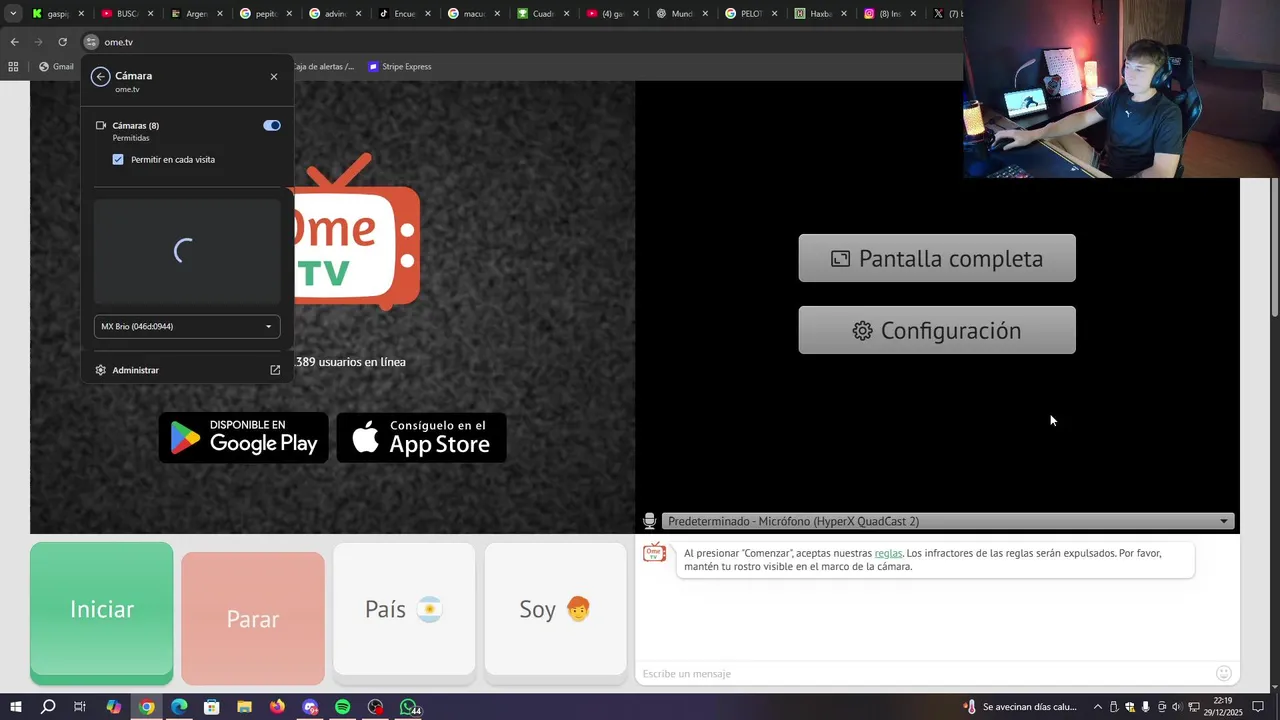
Task: Expand the Predeterminado Micrófono HyperX dropdown
Action: pyautogui.click(x=948, y=521)
